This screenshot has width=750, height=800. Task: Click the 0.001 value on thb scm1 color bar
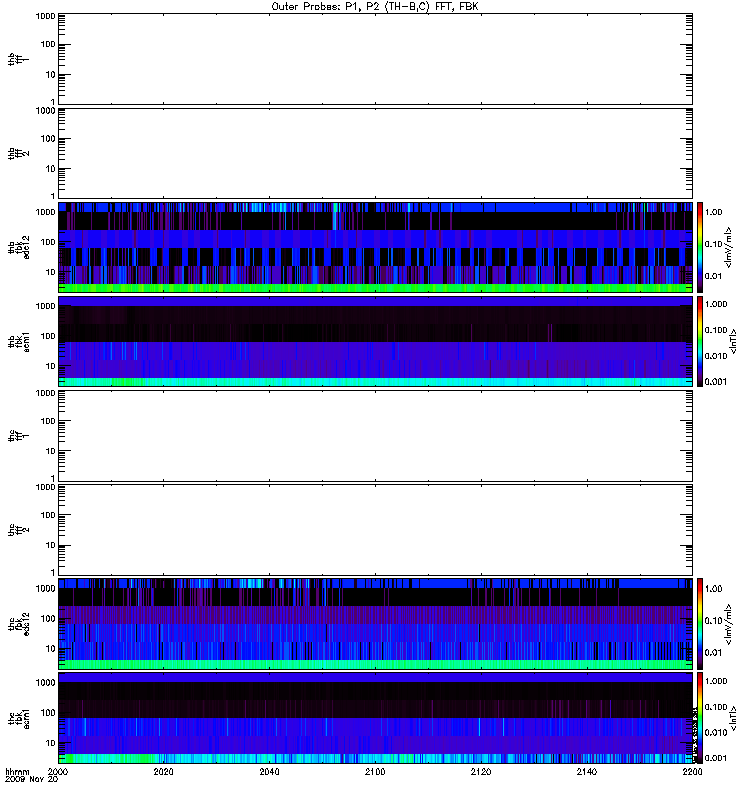click(x=716, y=382)
